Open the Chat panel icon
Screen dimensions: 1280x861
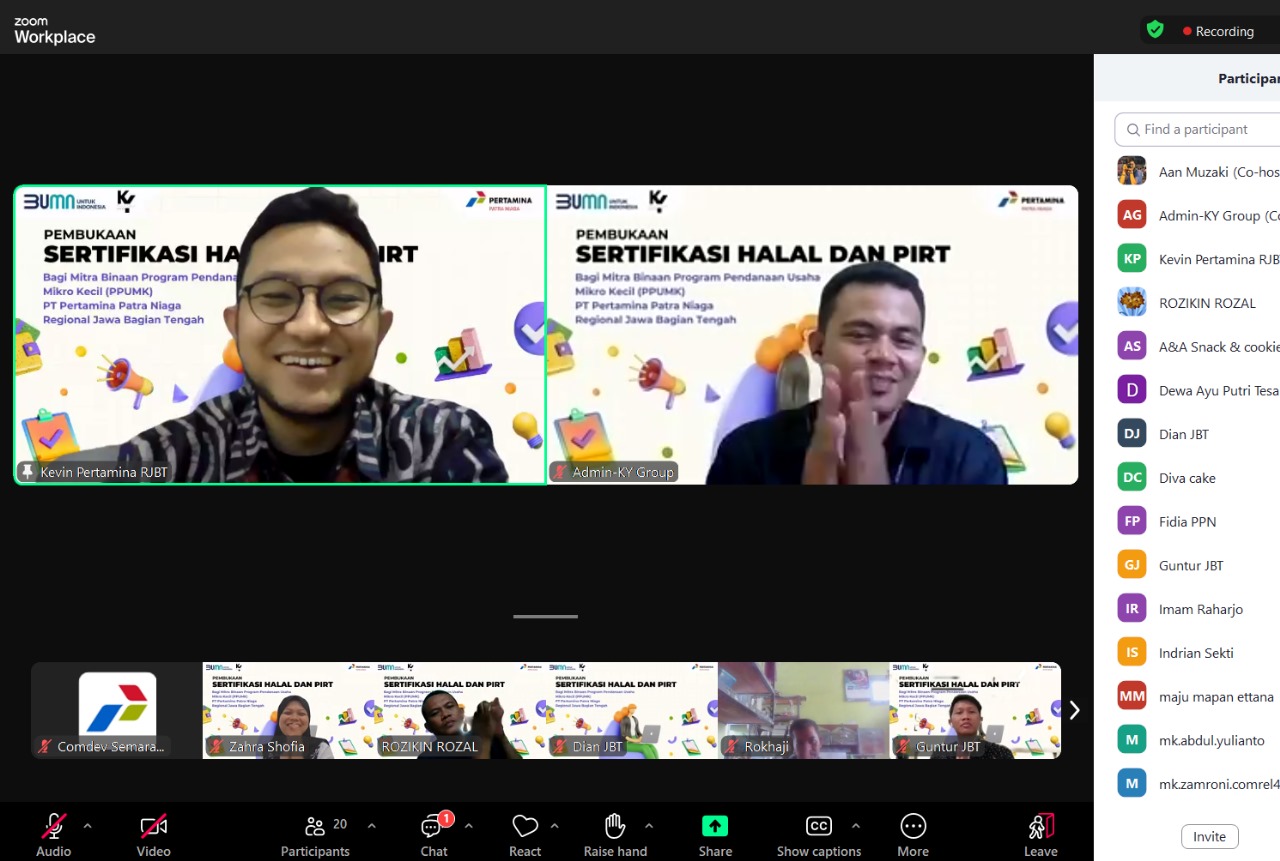433,827
